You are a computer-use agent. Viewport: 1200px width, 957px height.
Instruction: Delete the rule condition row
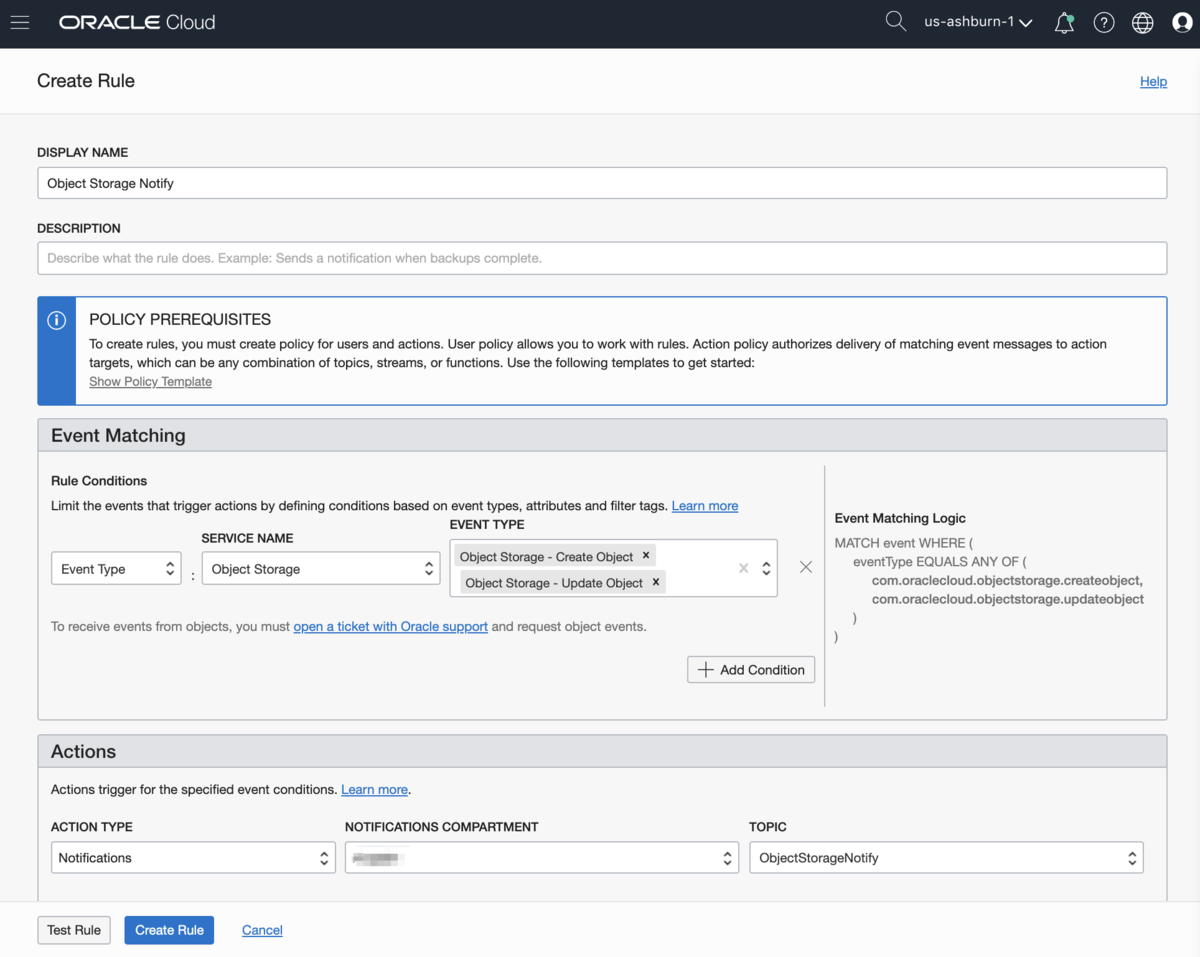pyautogui.click(x=806, y=567)
